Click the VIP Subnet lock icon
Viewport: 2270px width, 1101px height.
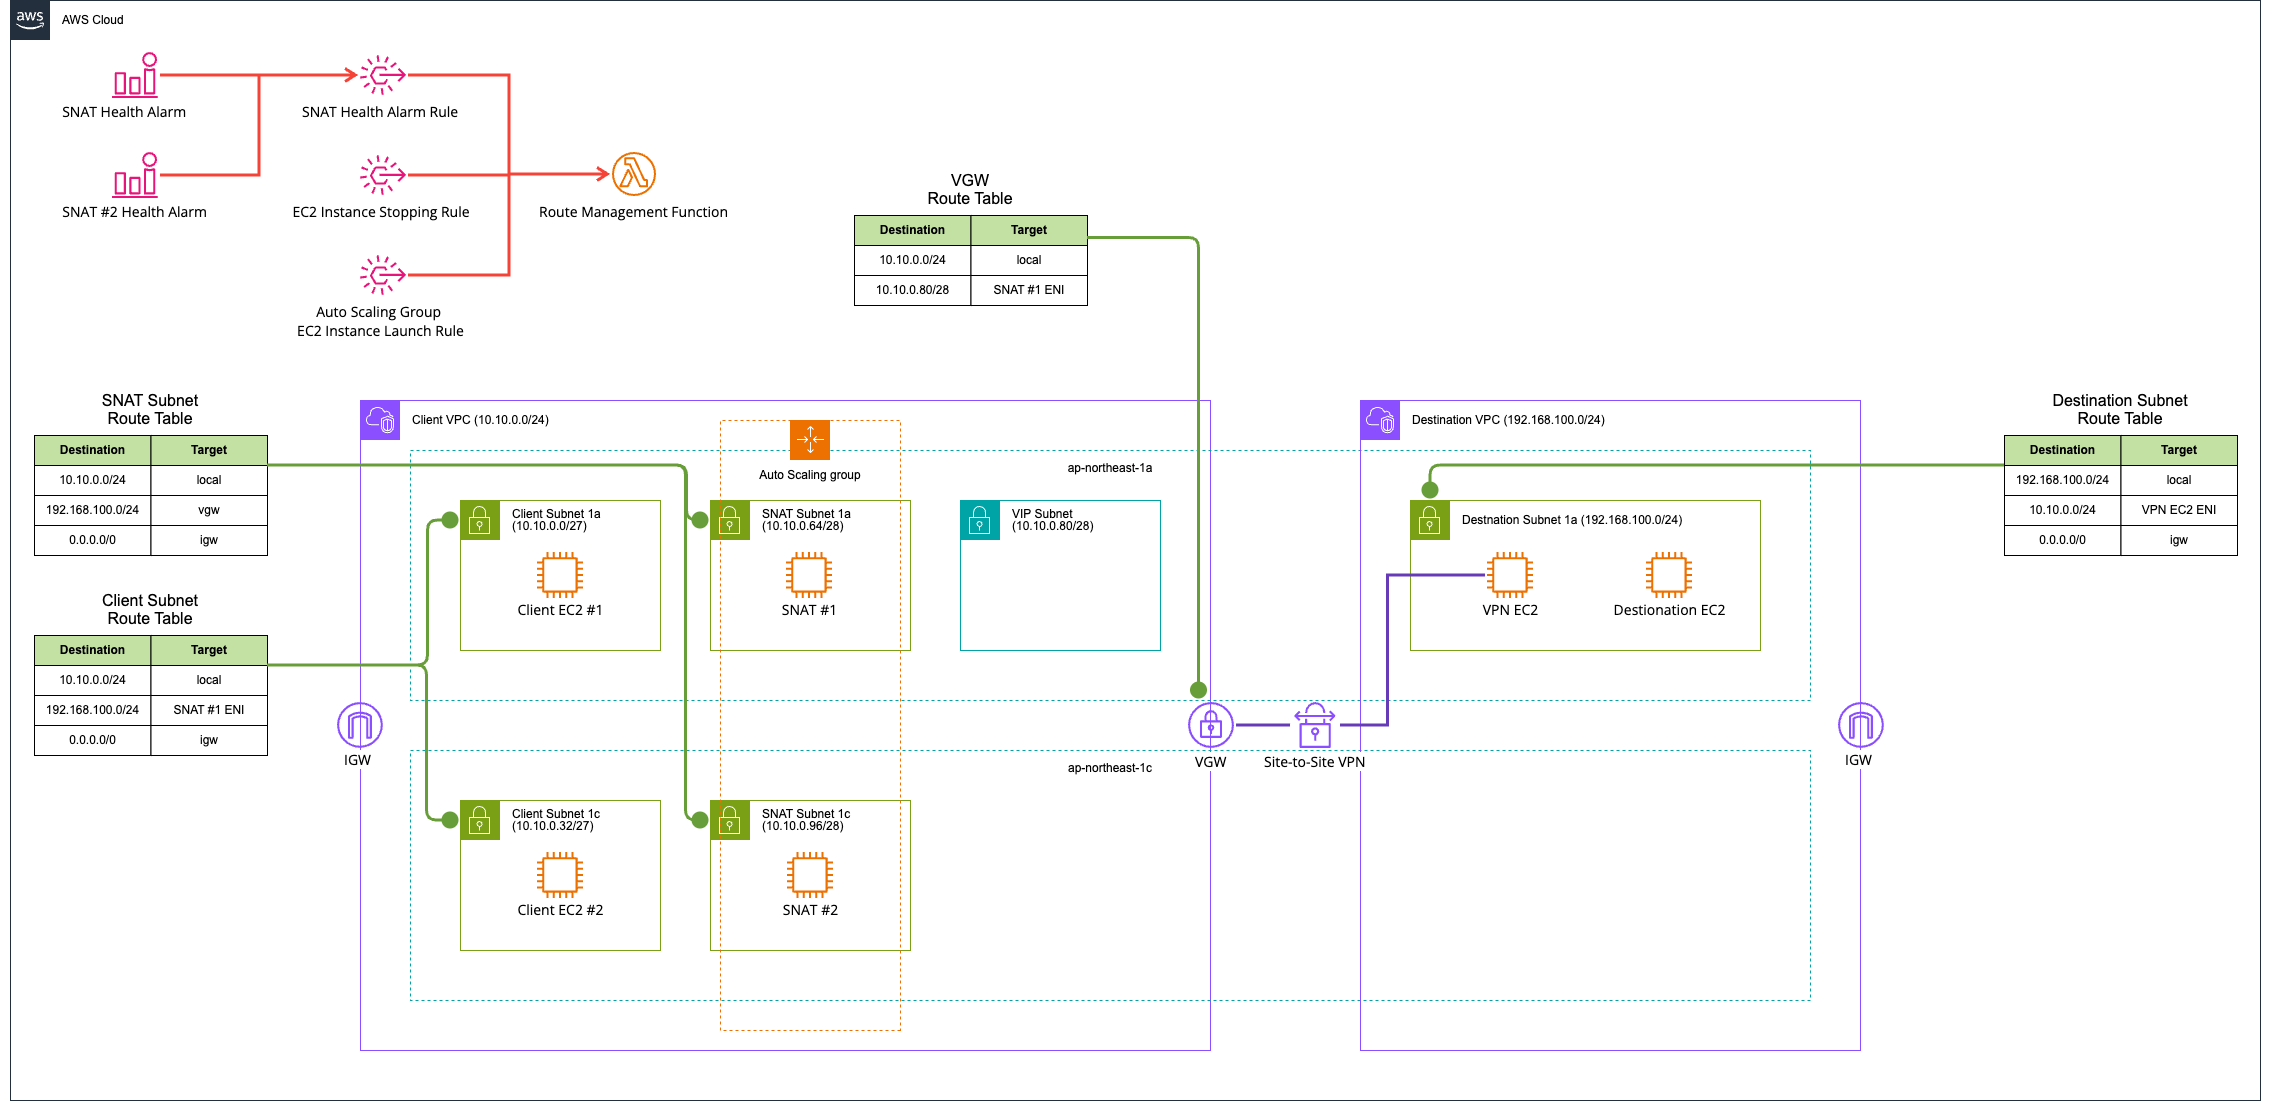point(980,520)
